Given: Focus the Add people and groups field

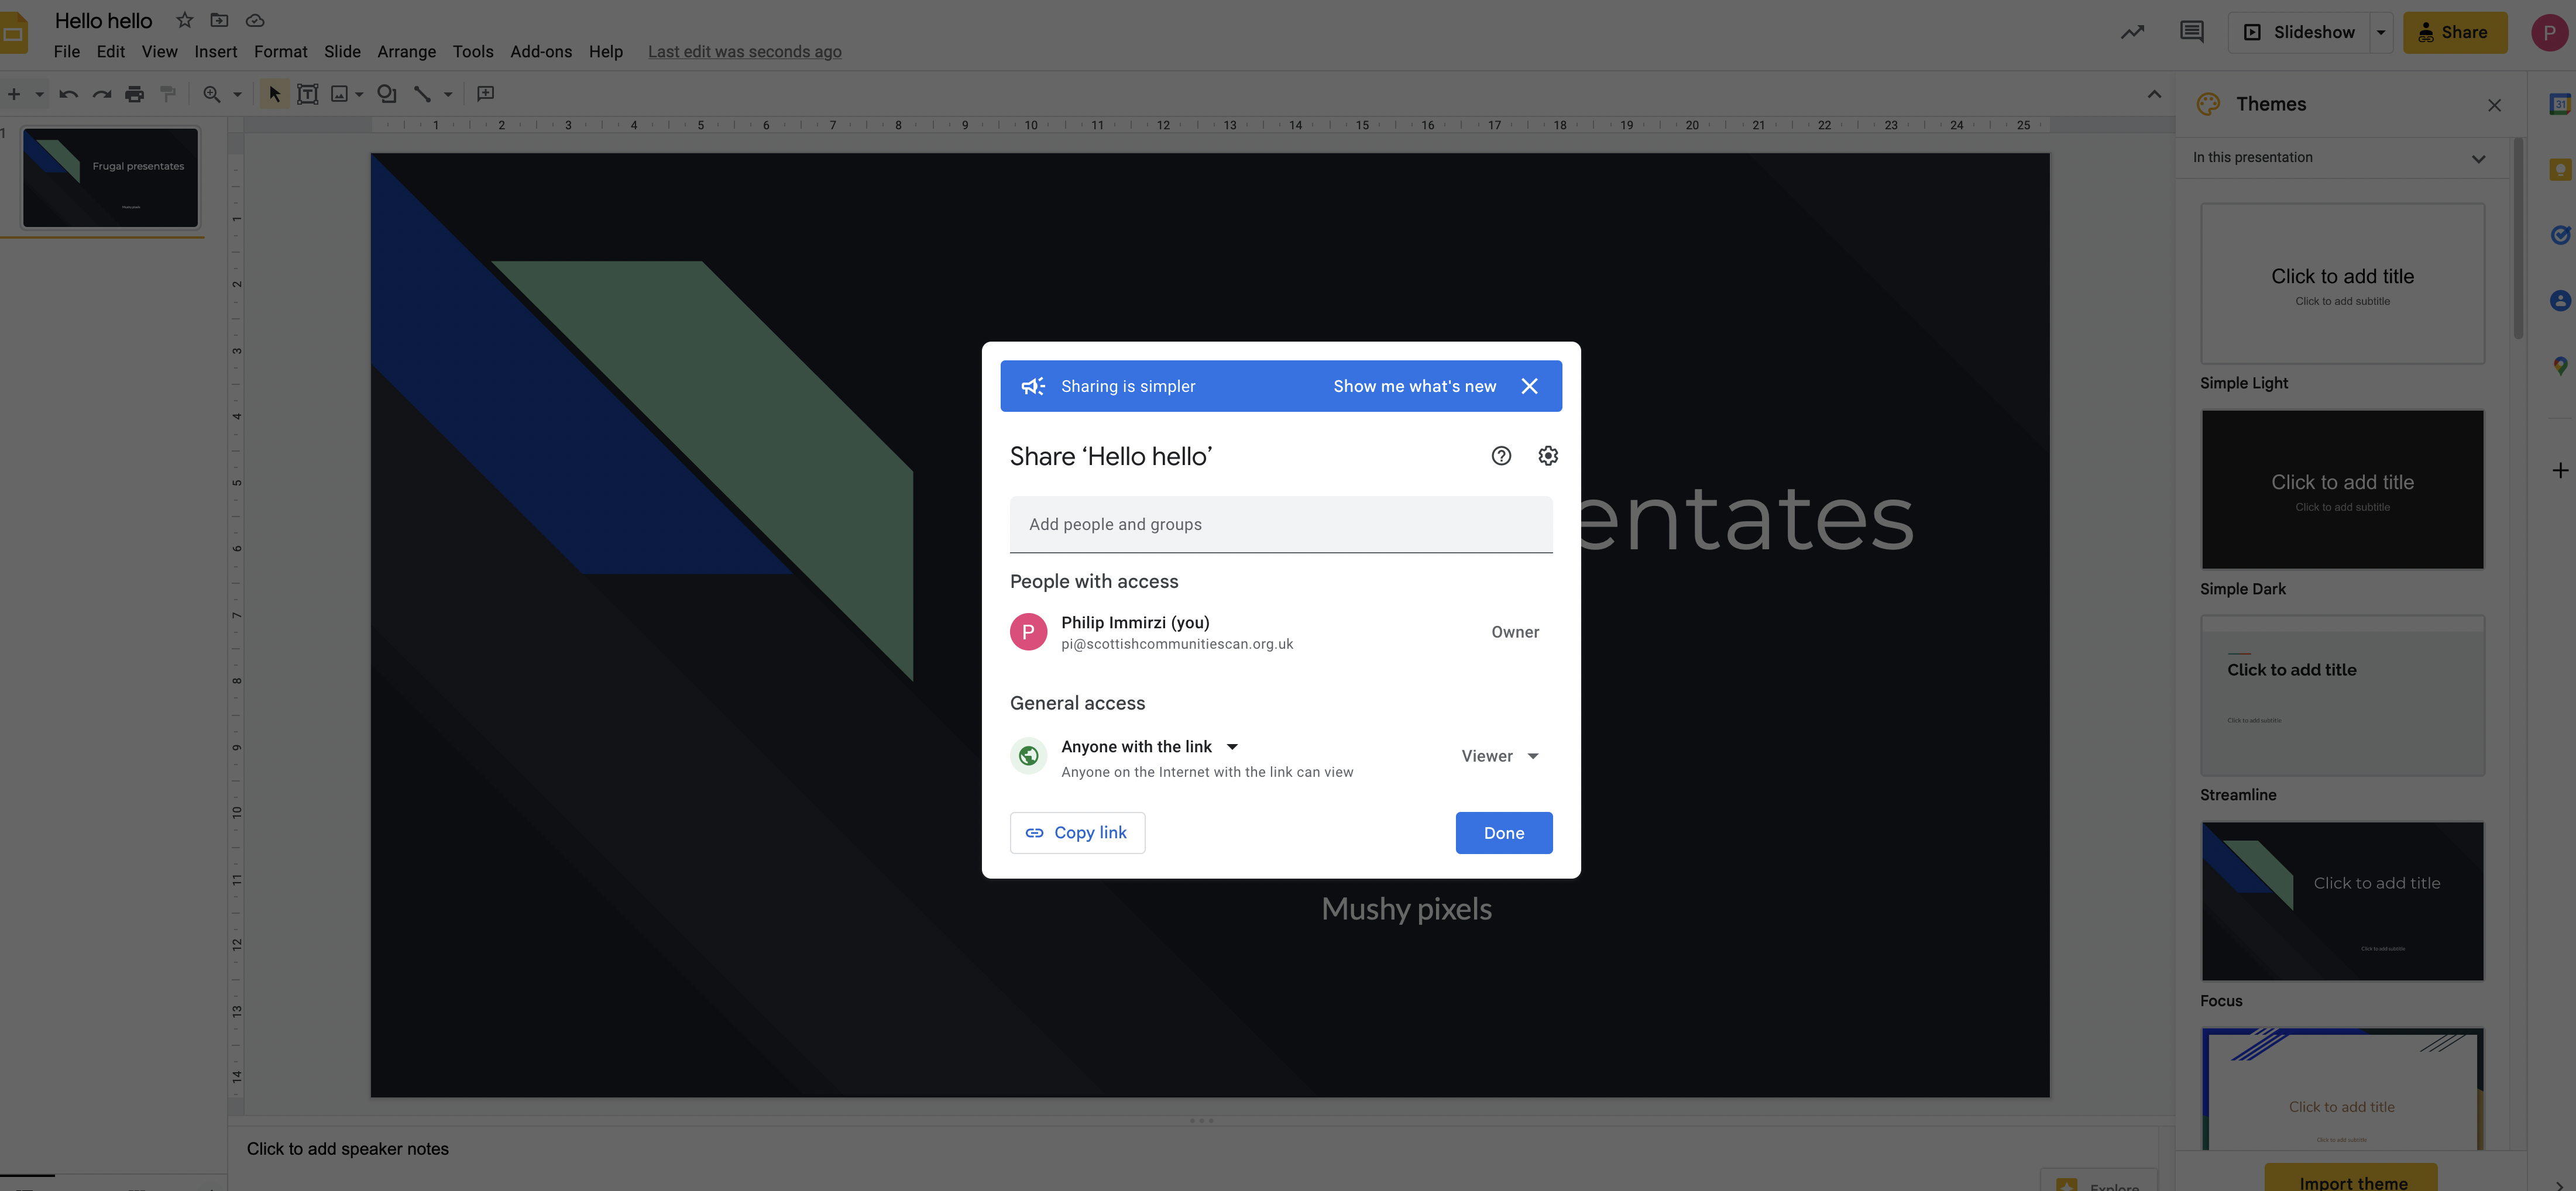Looking at the screenshot, I should tap(1281, 524).
